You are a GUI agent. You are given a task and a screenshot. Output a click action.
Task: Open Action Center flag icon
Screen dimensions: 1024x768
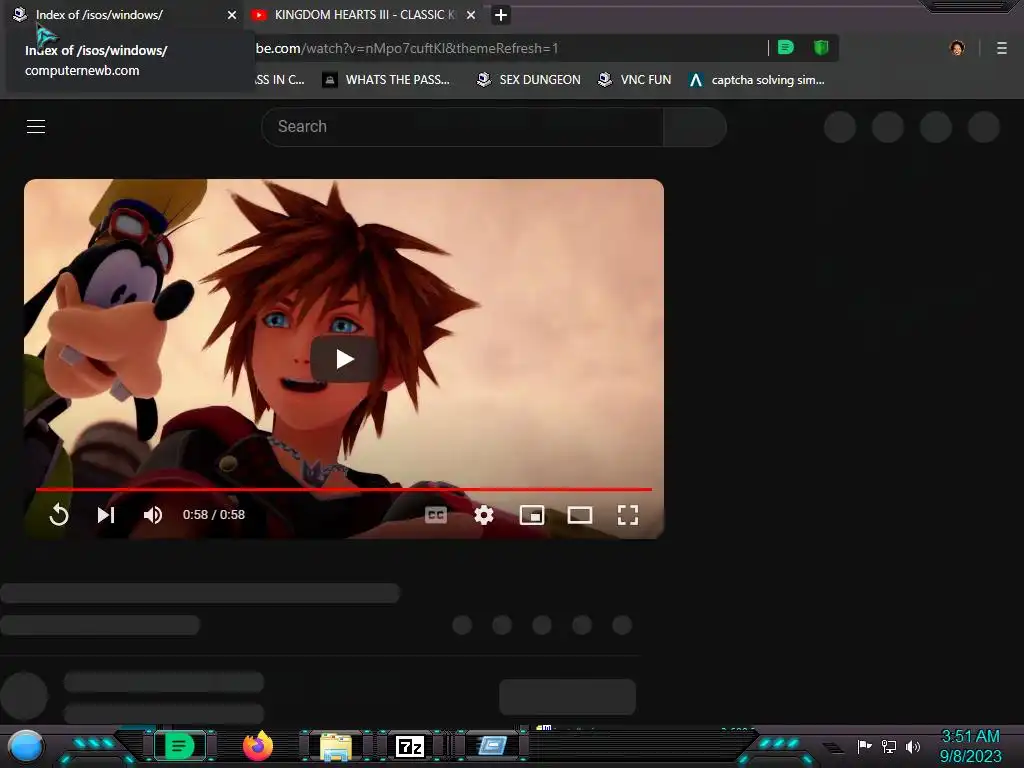(x=864, y=746)
